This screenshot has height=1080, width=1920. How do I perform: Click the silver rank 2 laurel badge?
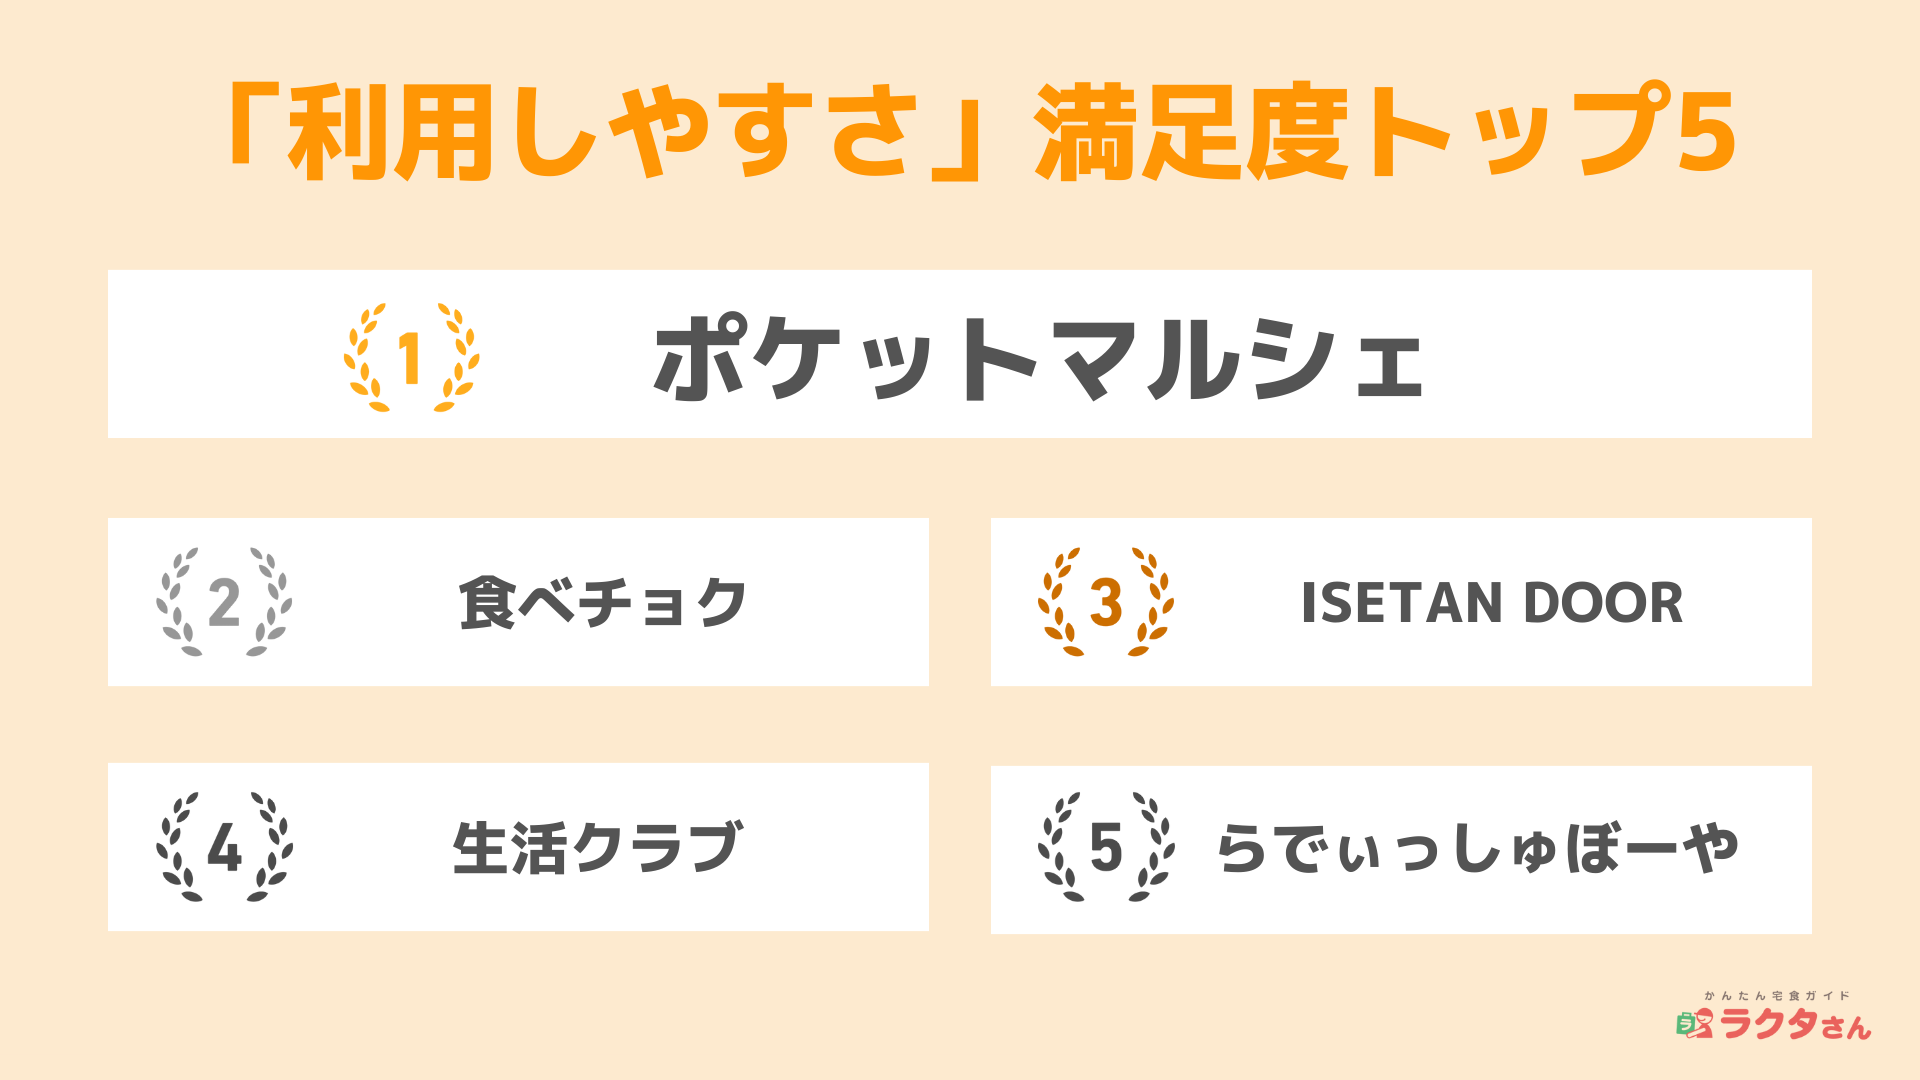coord(224,602)
